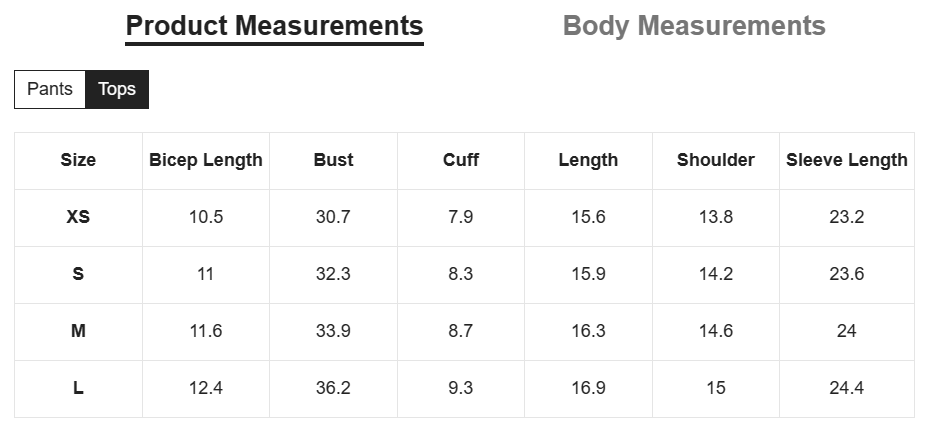
Task: Click the Cuff column header
Action: (461, 160)
